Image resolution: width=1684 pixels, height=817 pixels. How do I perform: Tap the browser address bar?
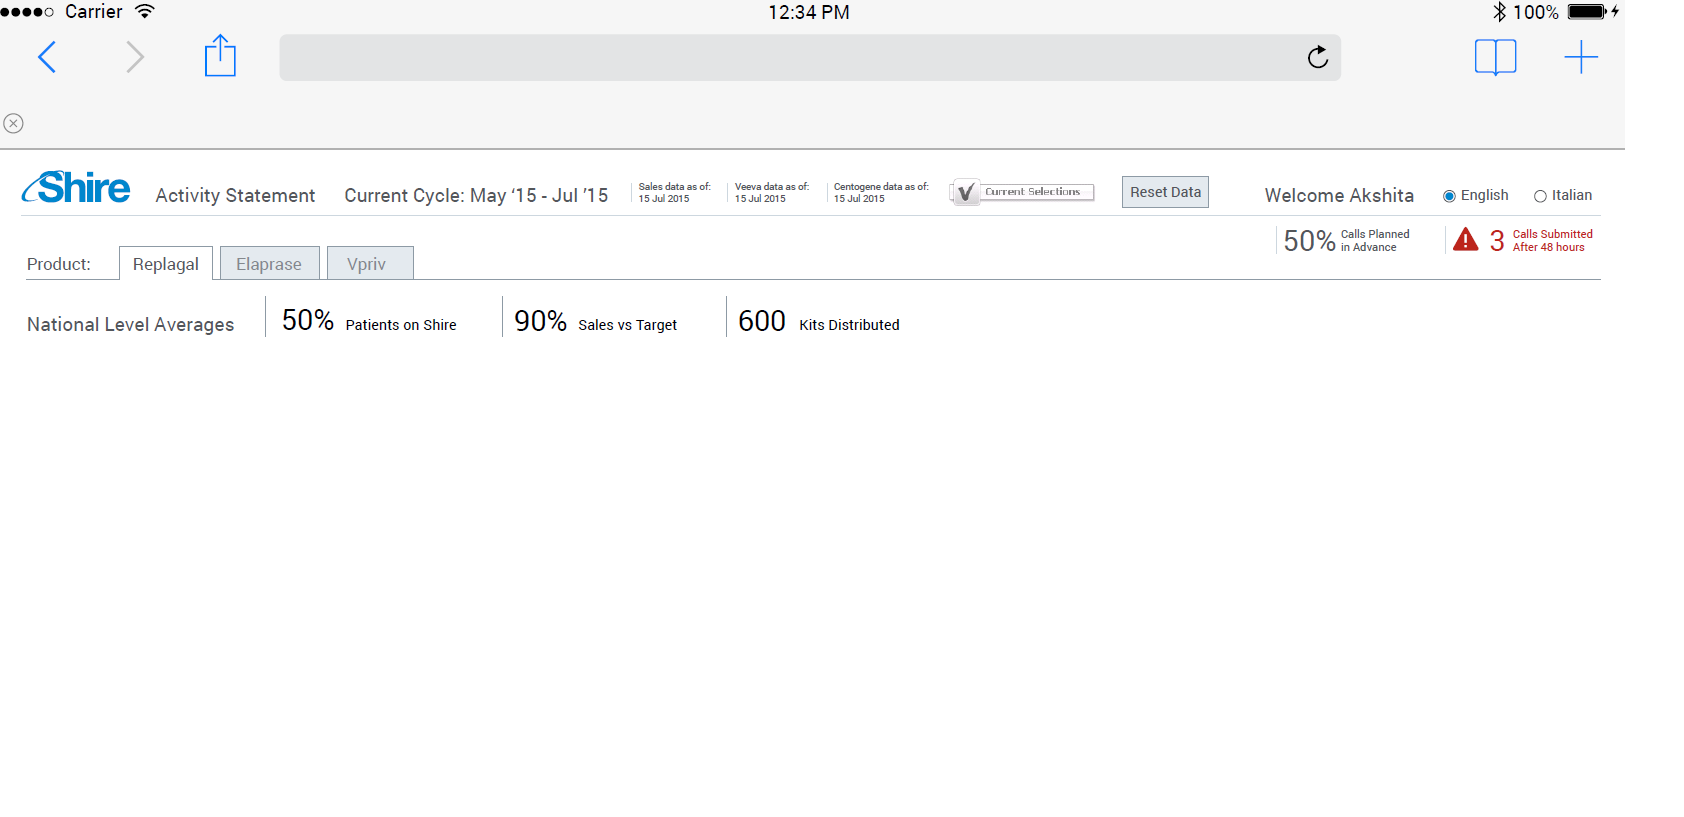pos(810,57)
